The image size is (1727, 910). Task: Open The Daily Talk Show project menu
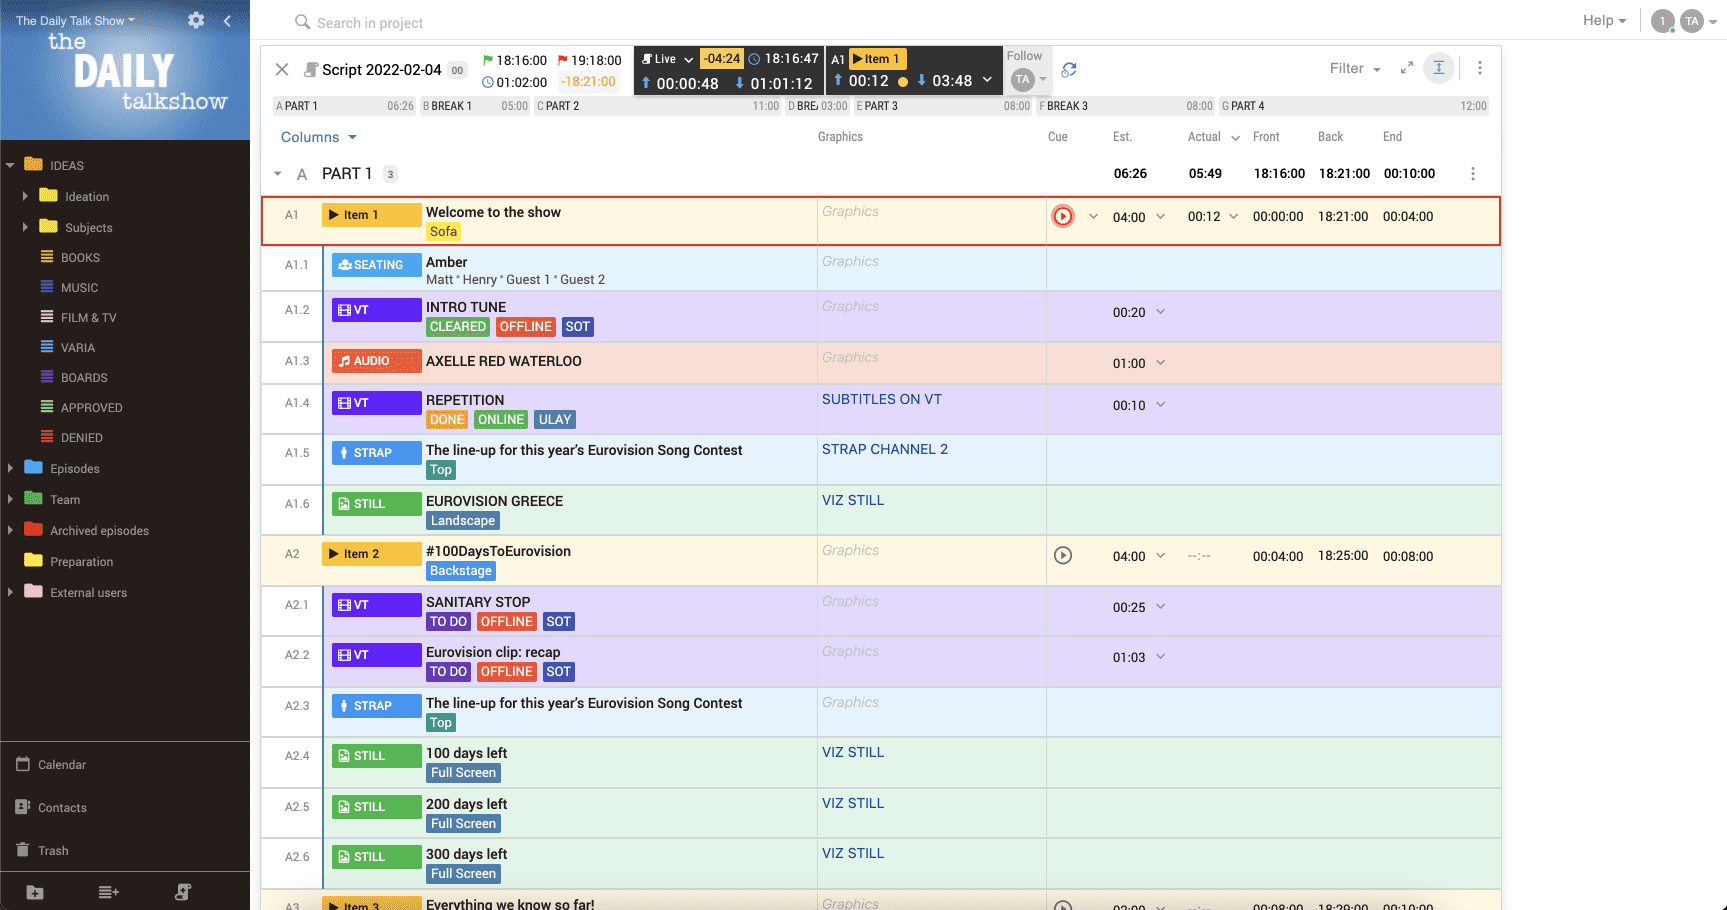pyautogui.click(x=75, y=20)
